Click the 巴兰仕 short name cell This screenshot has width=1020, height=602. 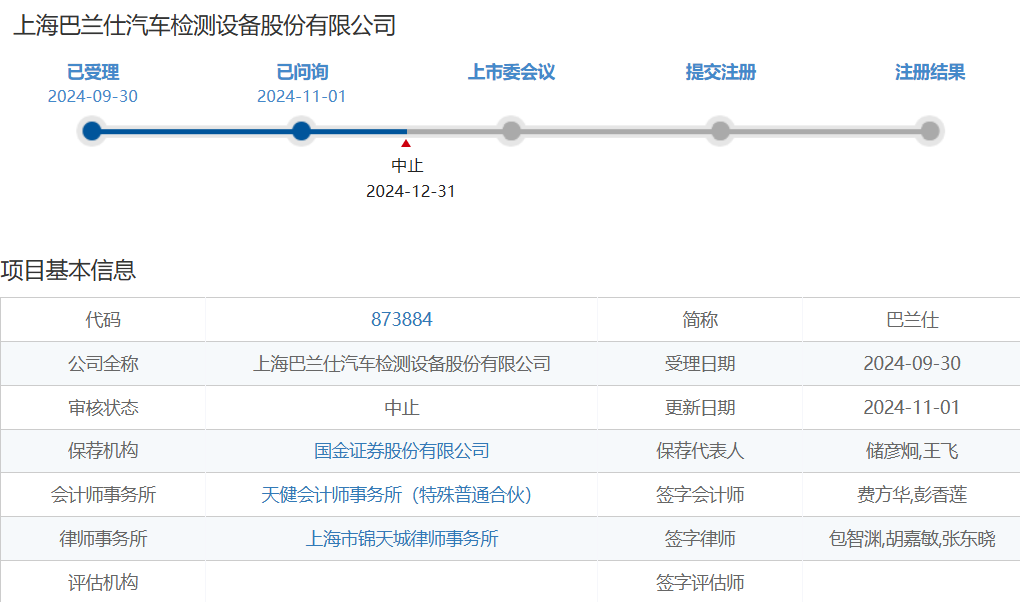(911, 320)
